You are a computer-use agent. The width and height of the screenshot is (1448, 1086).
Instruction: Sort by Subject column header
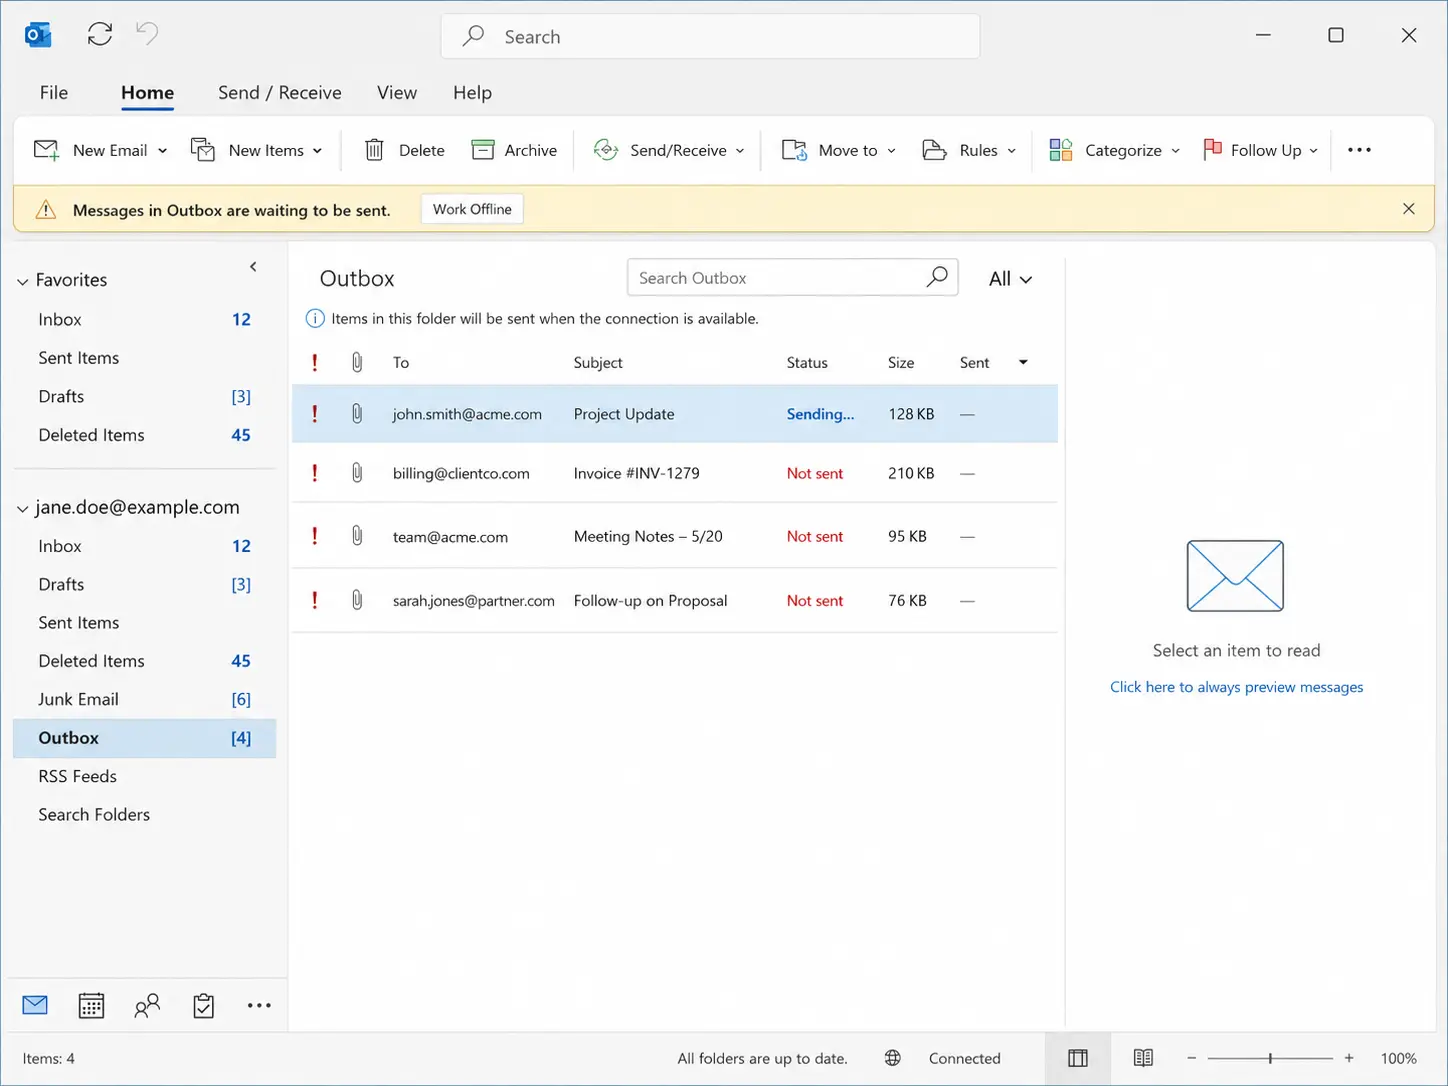[598, 362]
